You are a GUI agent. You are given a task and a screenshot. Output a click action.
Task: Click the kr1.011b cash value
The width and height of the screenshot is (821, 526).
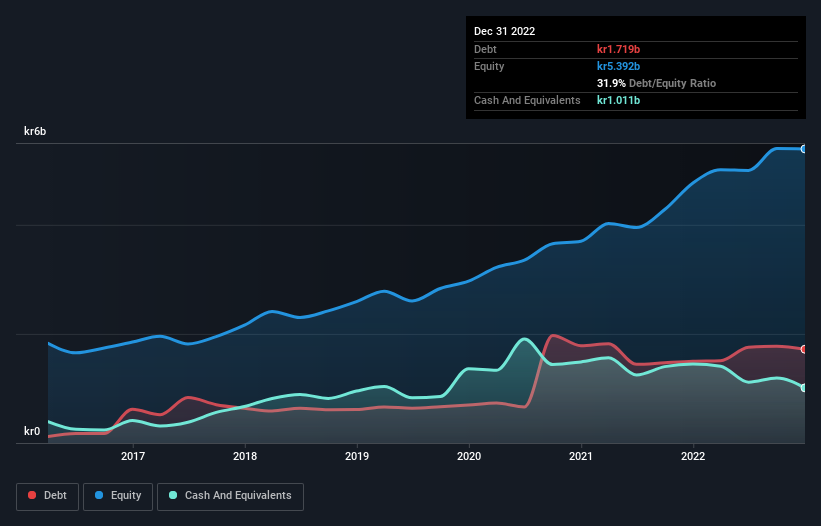coord(618,100)
